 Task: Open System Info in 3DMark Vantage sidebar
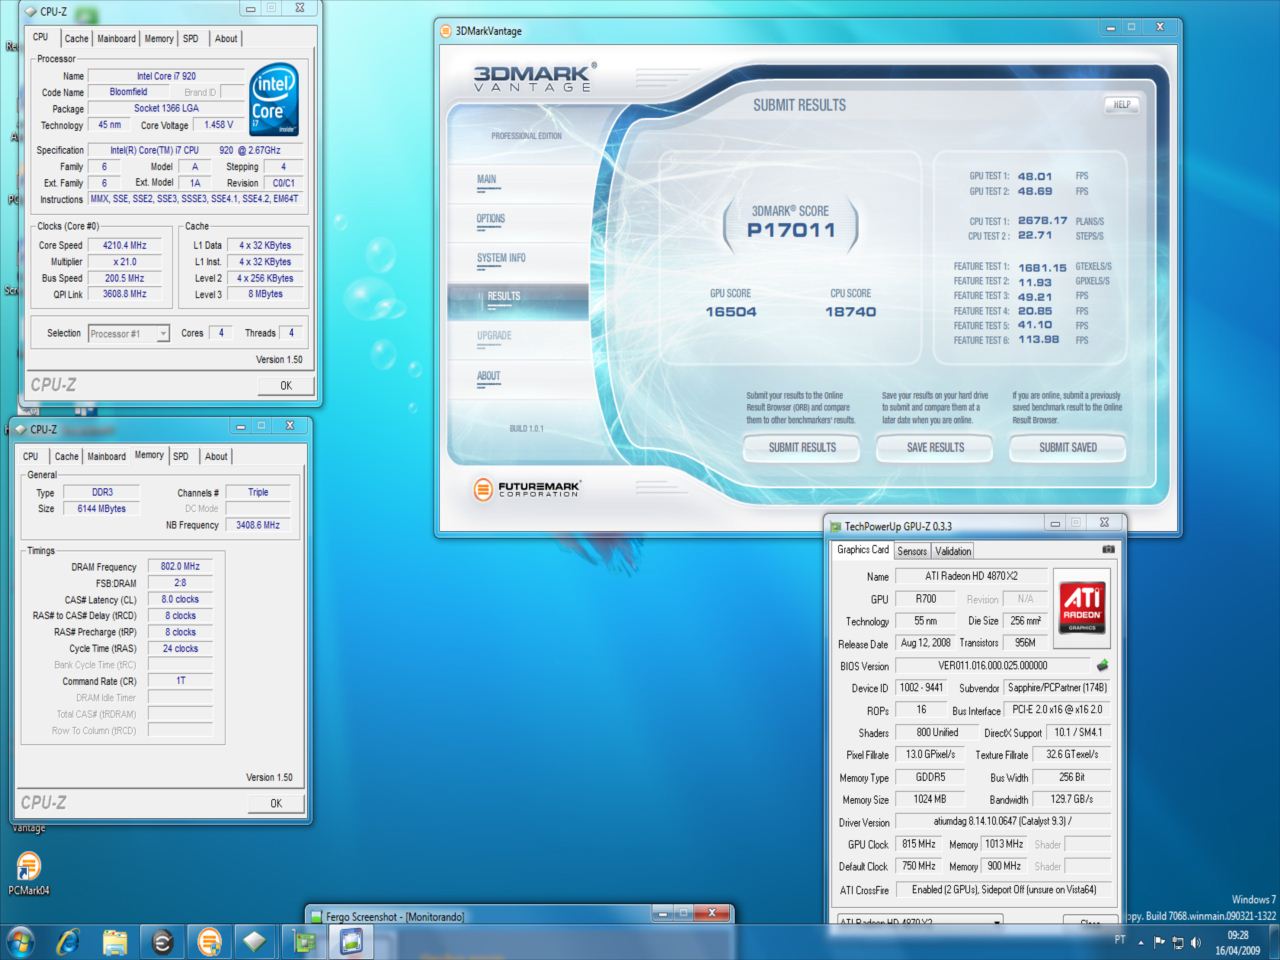point(501,258)
